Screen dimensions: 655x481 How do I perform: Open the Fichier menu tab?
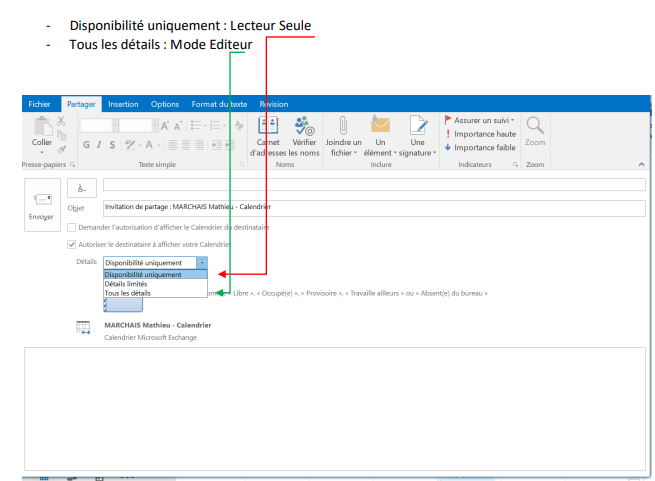(39, 104)
